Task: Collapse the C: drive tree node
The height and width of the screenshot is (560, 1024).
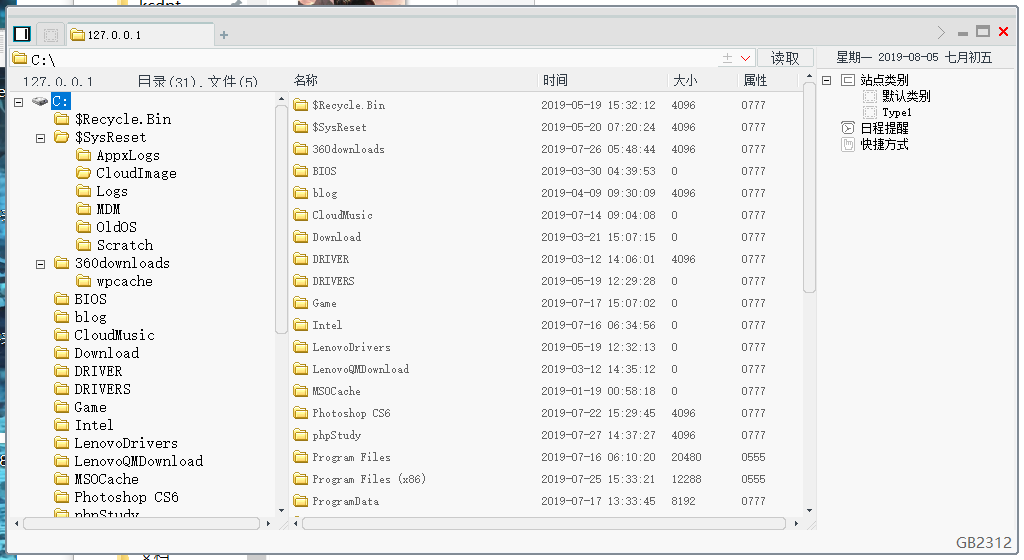Action: (x=19, y=102)
